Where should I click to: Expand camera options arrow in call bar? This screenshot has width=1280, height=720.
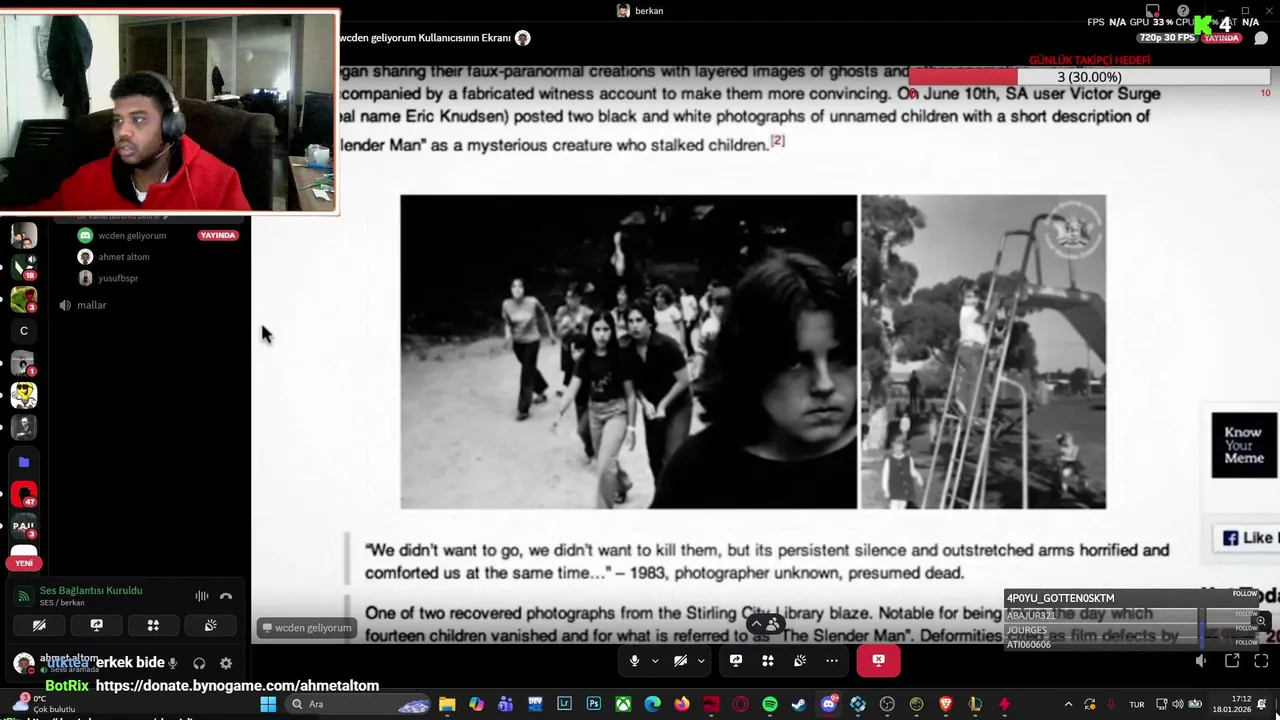701,661
